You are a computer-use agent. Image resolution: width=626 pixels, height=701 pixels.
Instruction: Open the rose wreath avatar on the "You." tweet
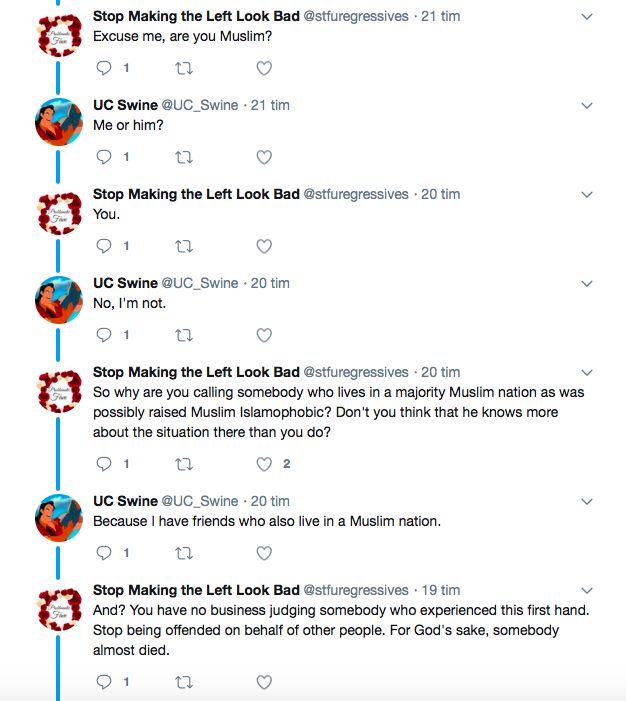pyautogui.click(x=59, y=213)
